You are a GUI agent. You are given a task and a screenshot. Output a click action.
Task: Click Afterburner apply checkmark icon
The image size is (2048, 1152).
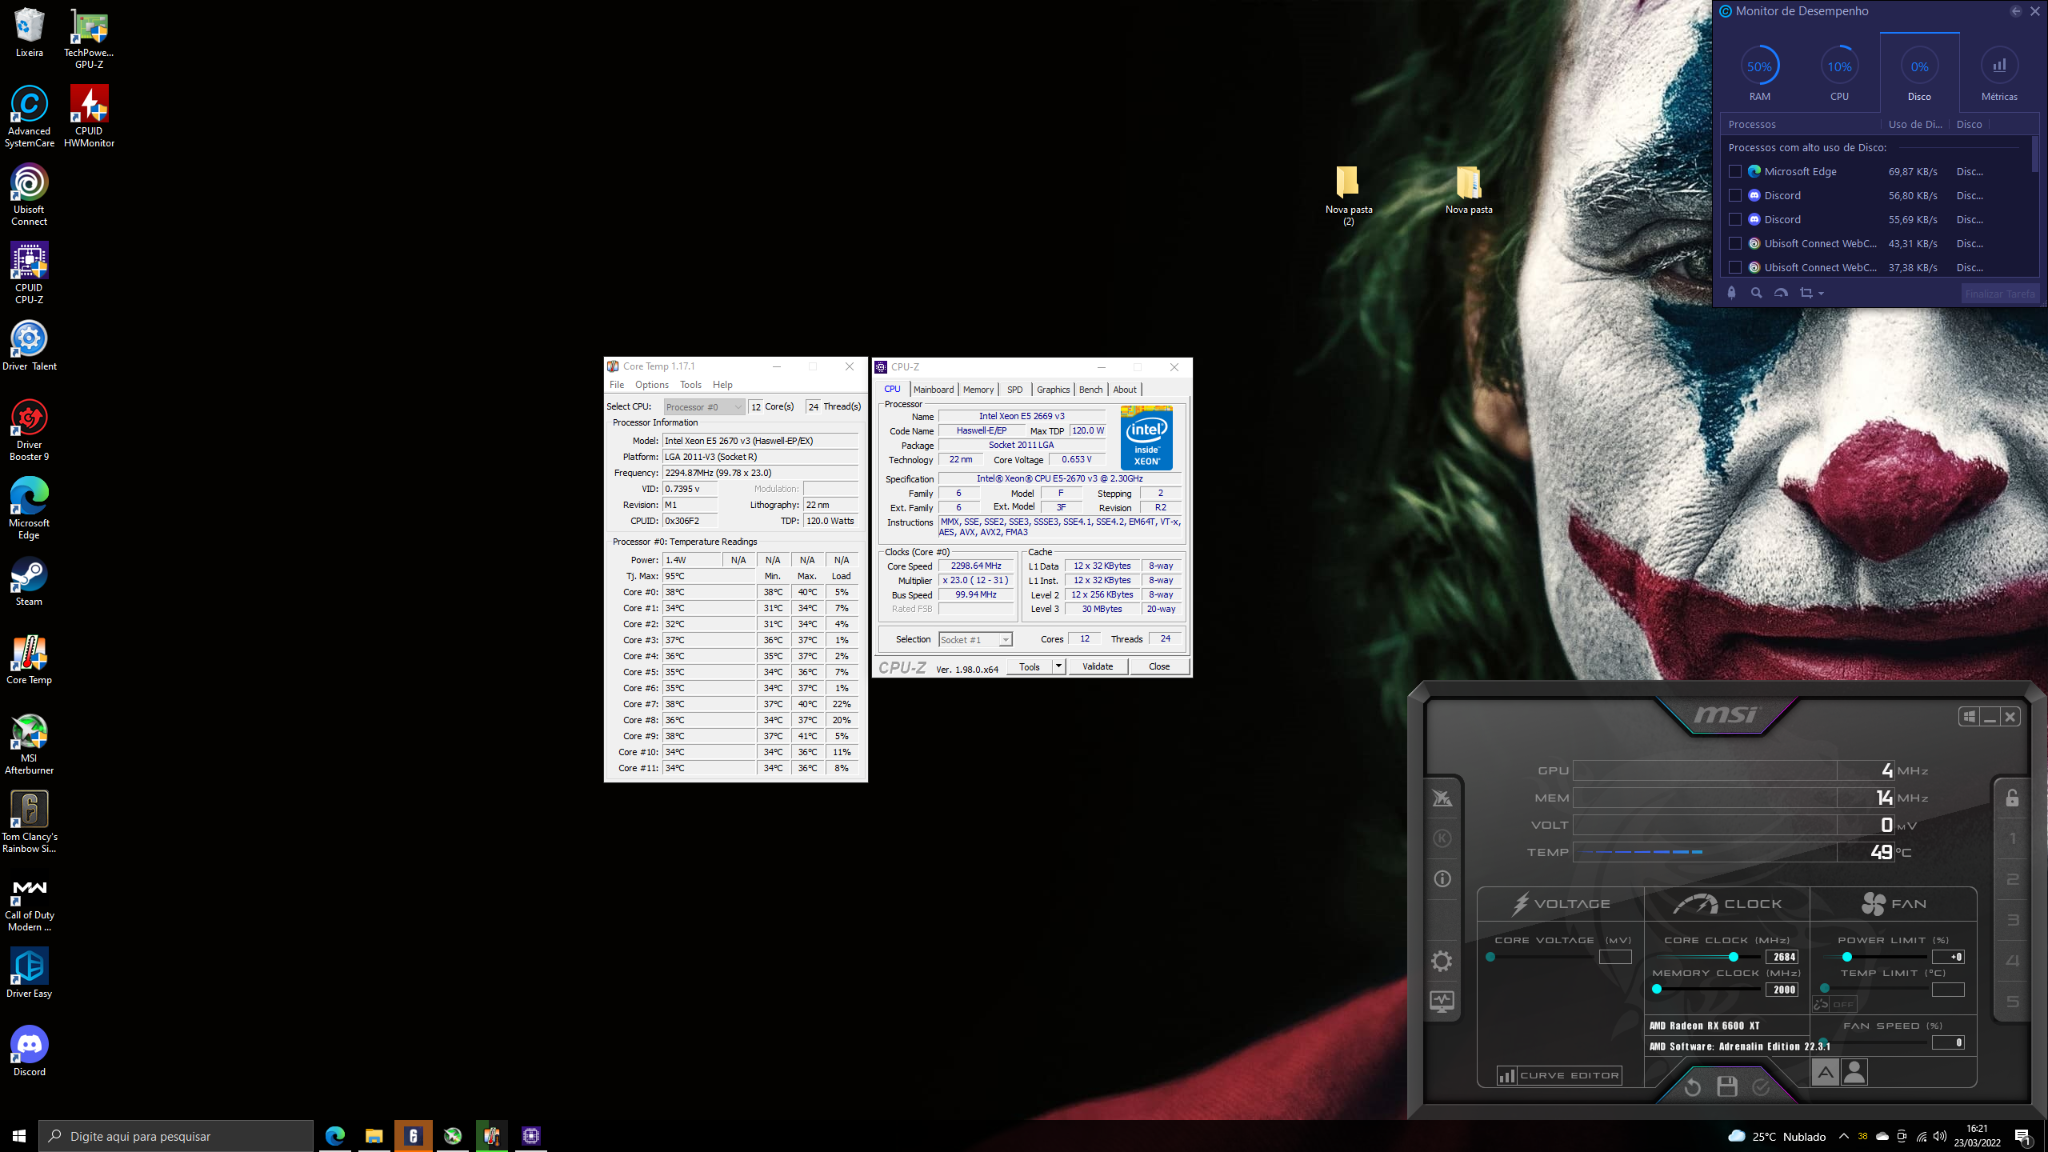[1761, 1086]
